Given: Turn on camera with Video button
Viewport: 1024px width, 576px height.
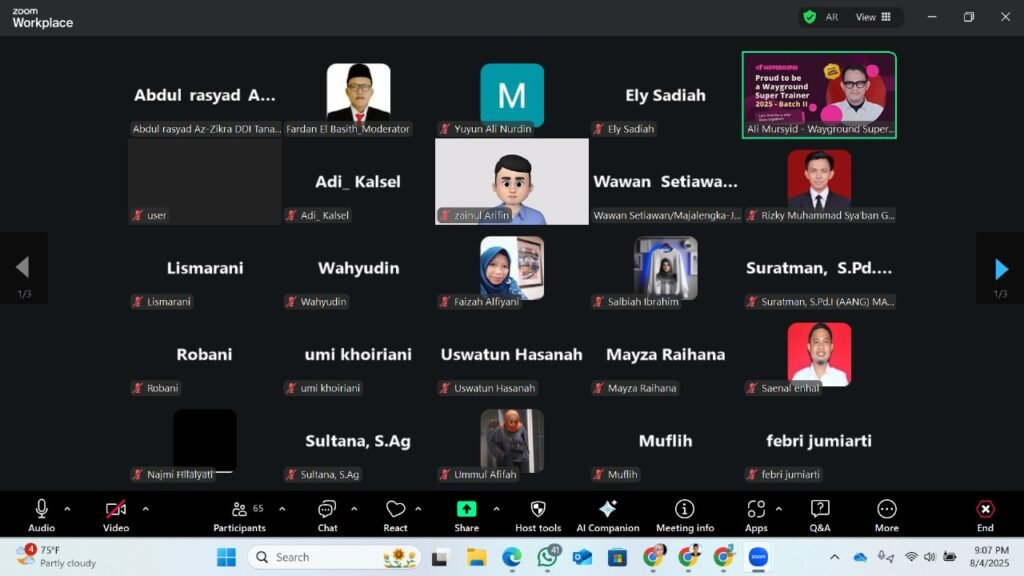Looking at the screenshot, I should (116, 516).
